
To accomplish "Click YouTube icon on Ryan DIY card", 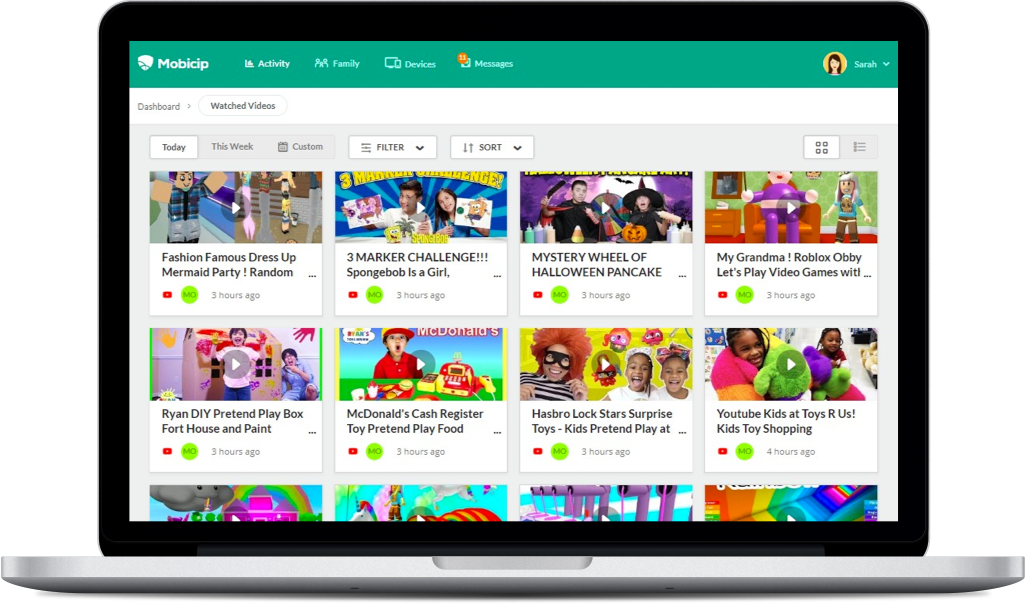I will pos(168,452).
